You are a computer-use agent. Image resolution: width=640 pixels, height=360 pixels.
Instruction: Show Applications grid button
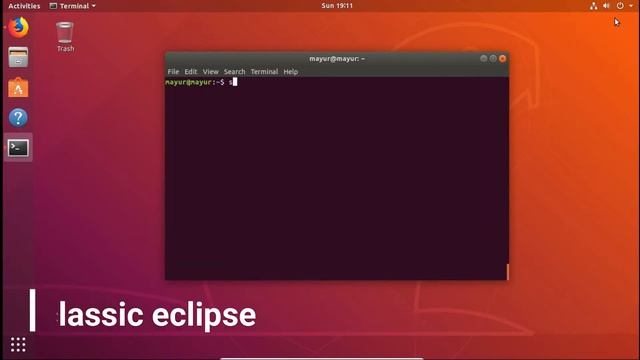(x=18, y=345)
